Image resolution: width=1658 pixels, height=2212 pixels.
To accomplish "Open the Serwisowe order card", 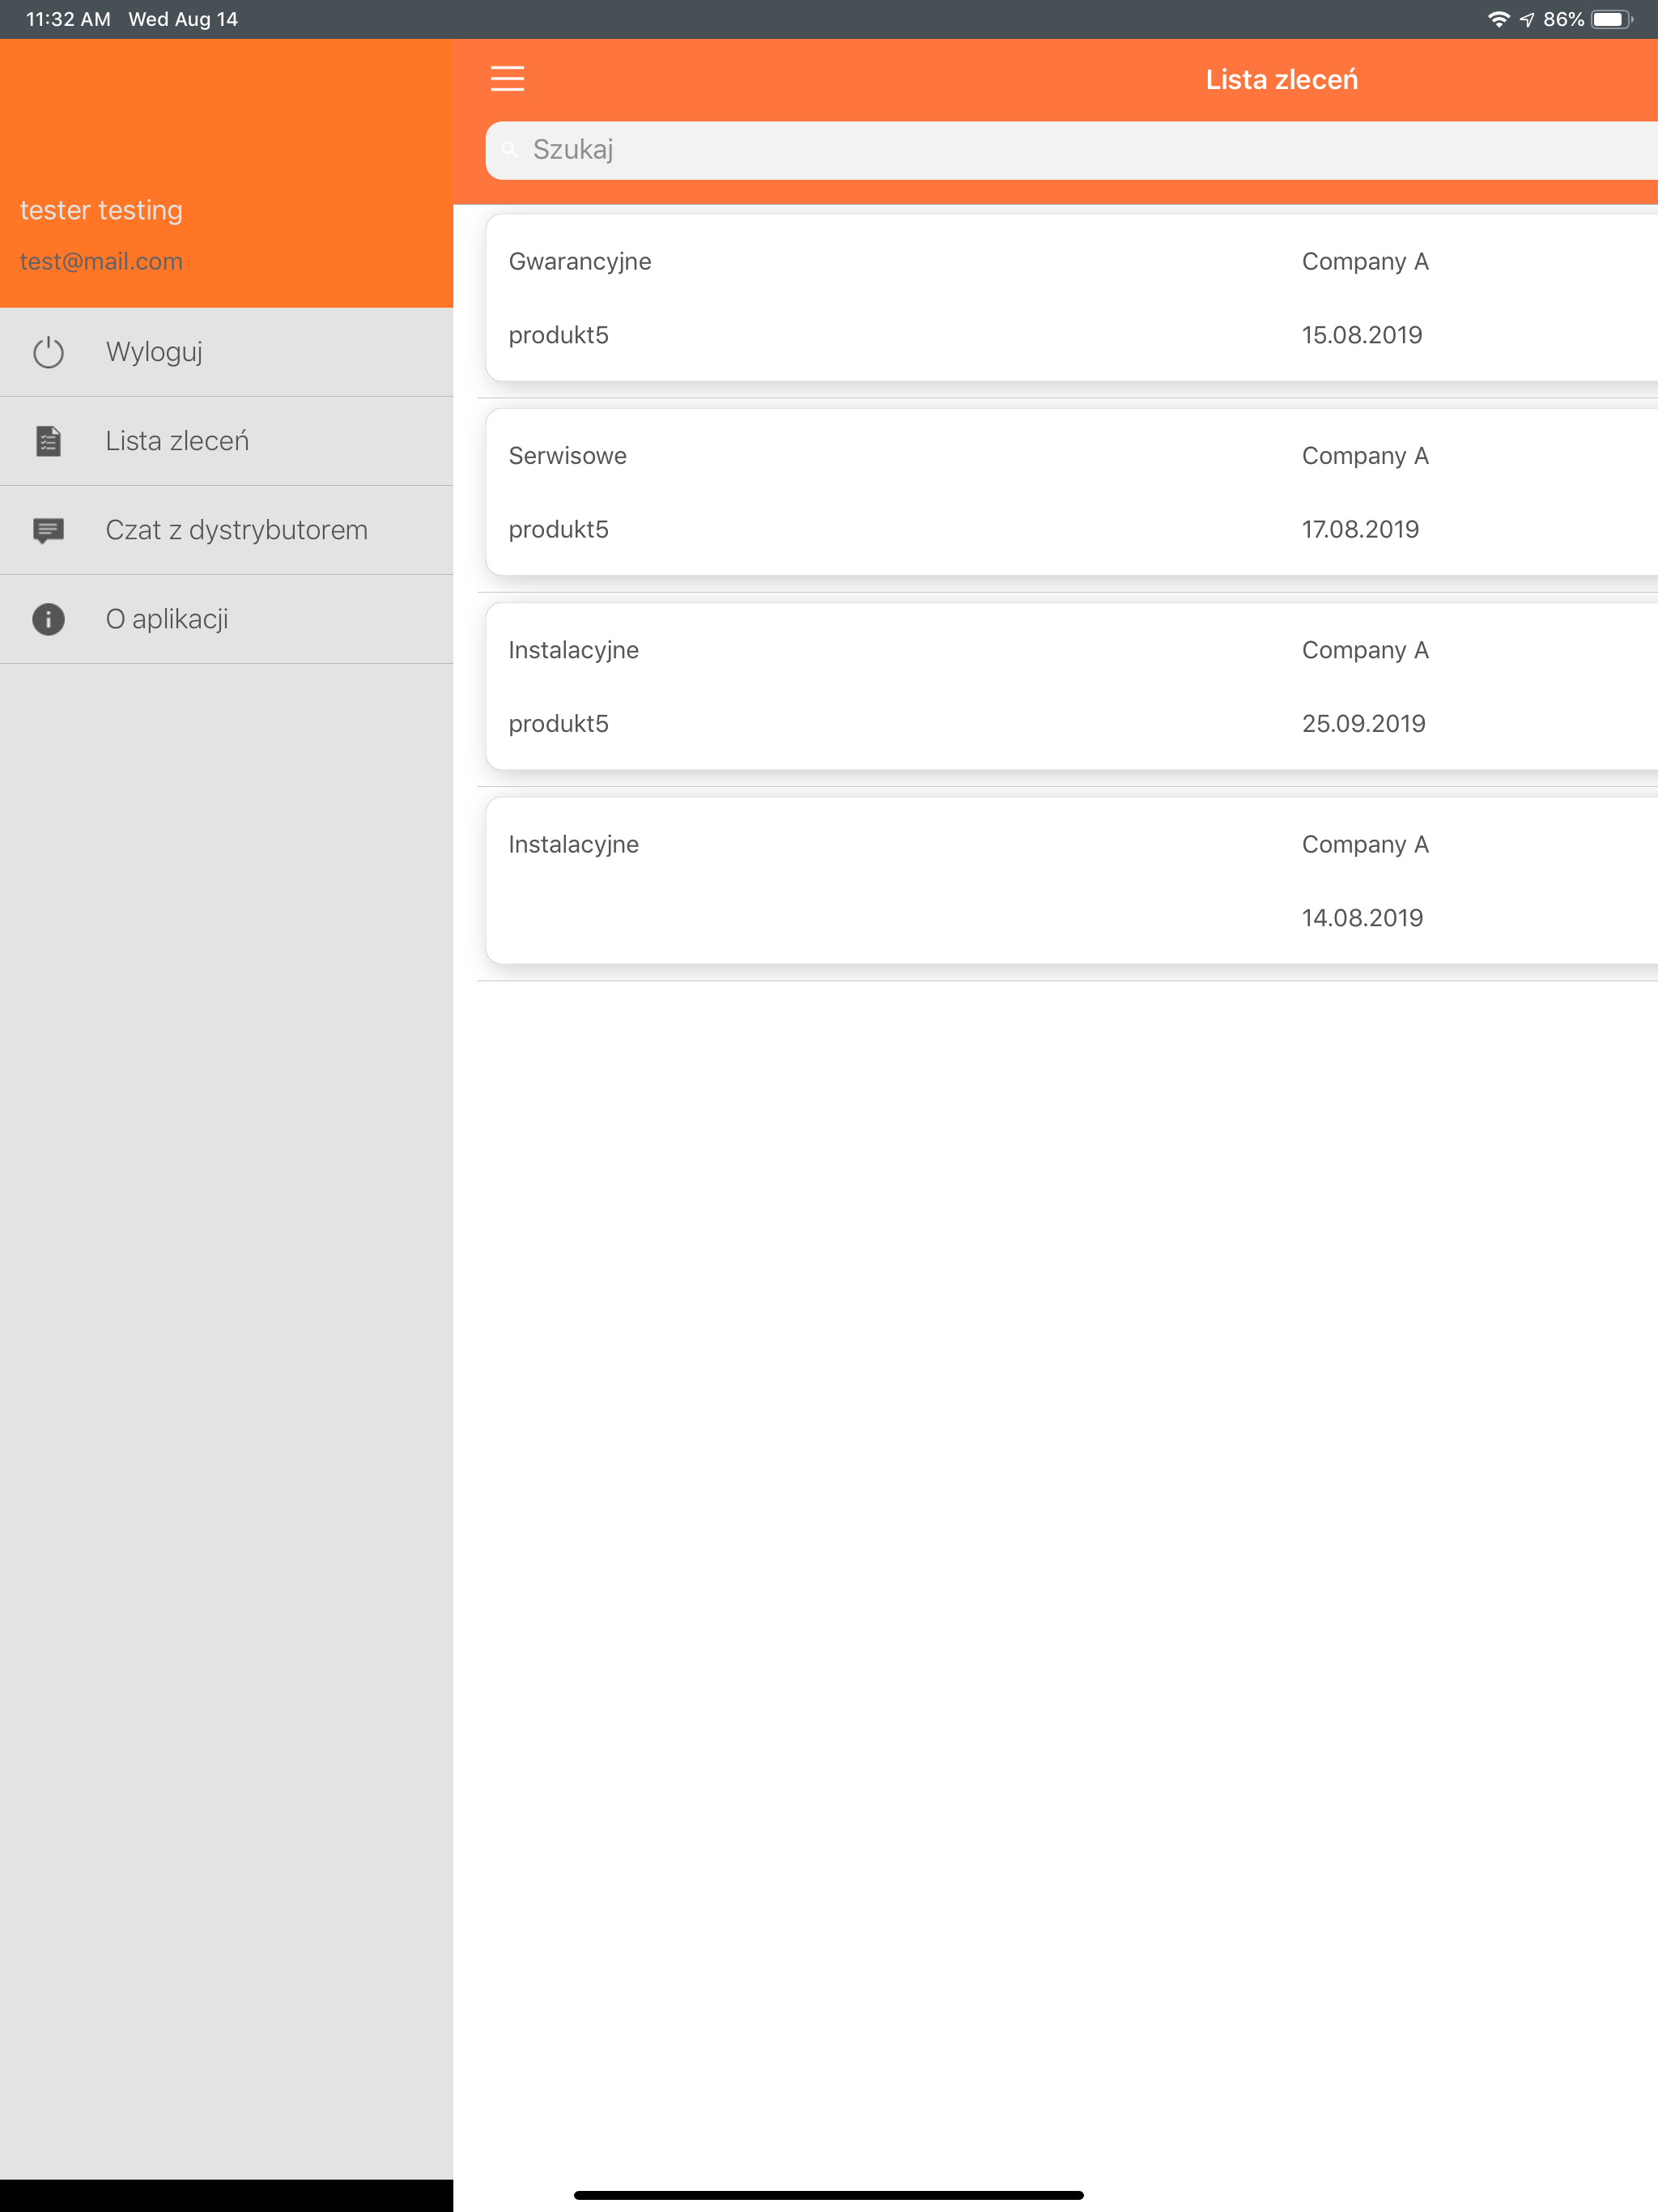I will pos(1071,491).
